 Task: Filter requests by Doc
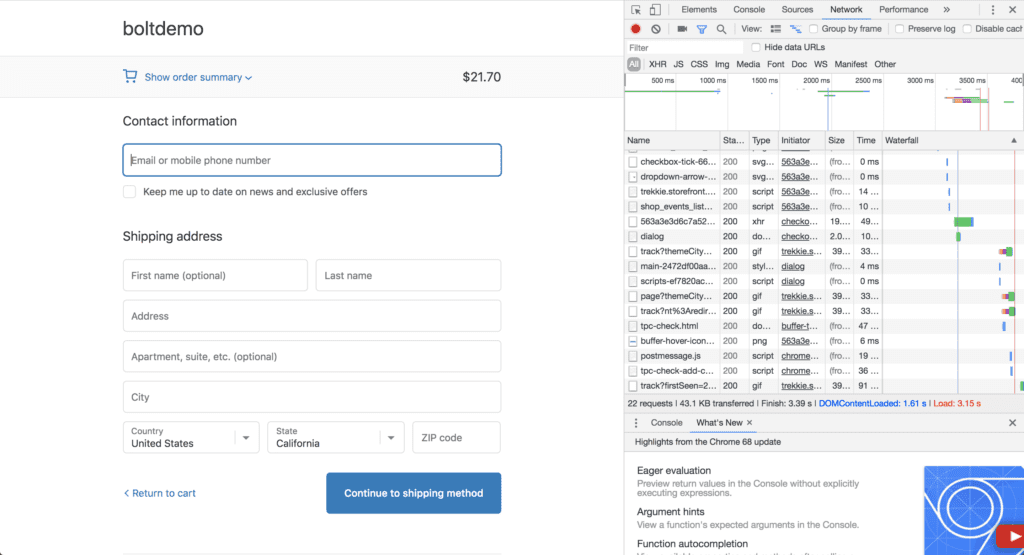(799, 64)
